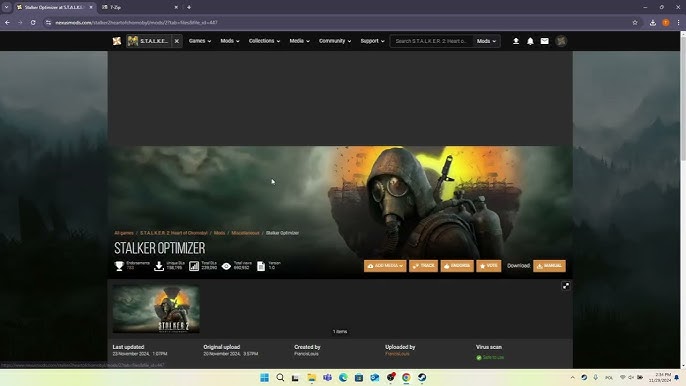Go back in browser history
This screenshot has height=386, width=686.
7,22
